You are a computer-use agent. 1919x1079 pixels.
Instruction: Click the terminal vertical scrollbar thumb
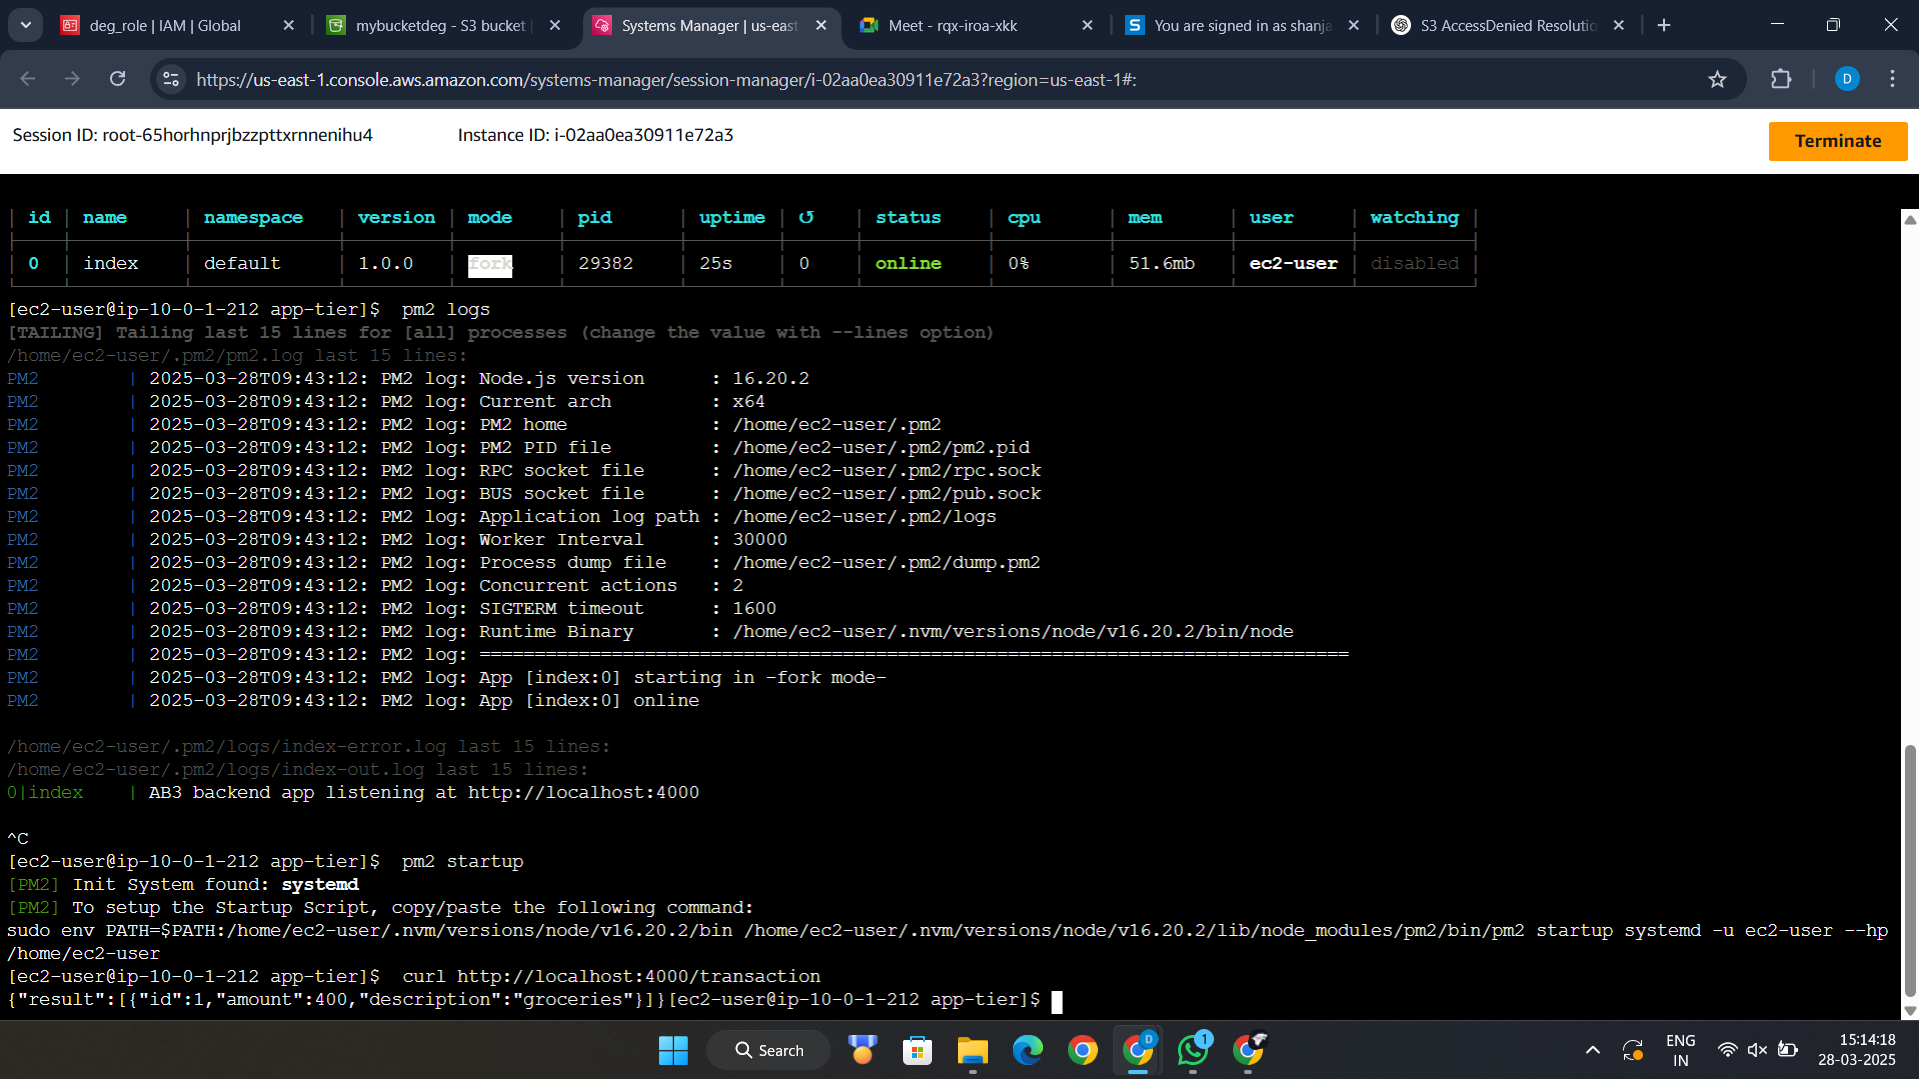tap(1909, 870)
